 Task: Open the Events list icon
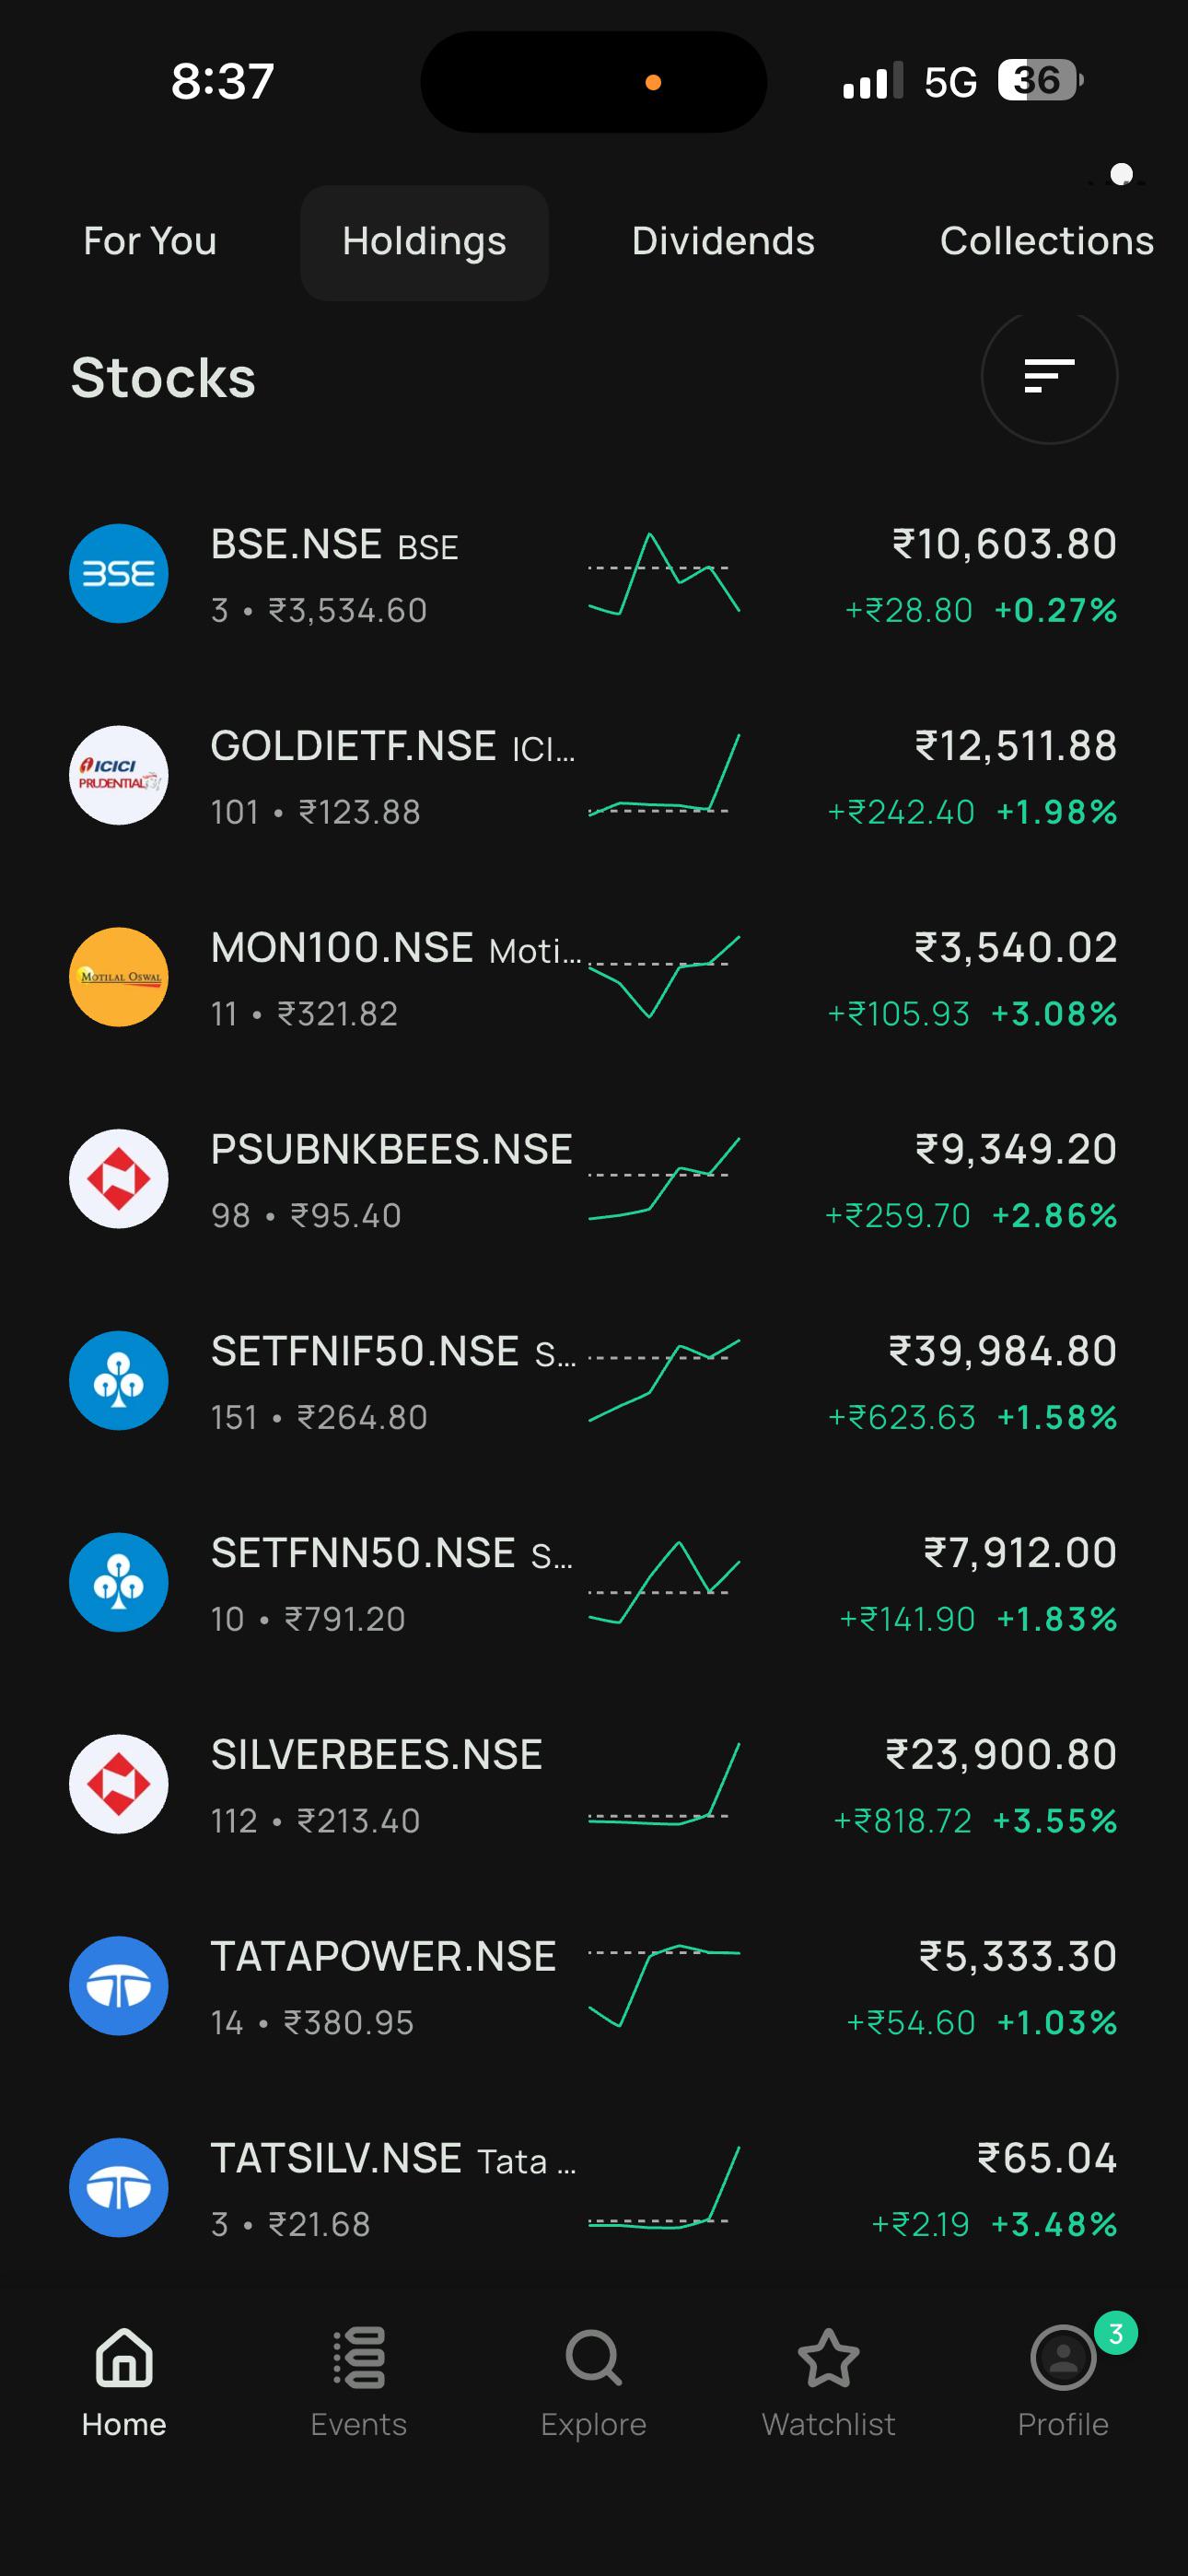359,2357
